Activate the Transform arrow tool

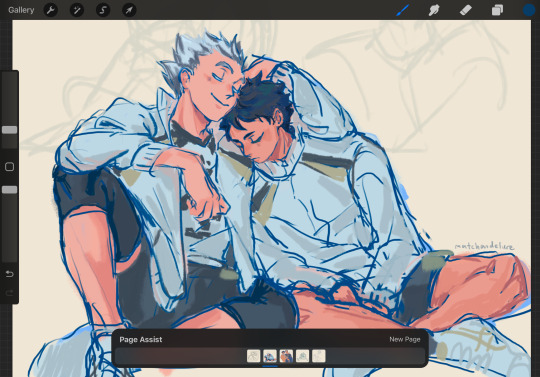[x=129, y=10]
